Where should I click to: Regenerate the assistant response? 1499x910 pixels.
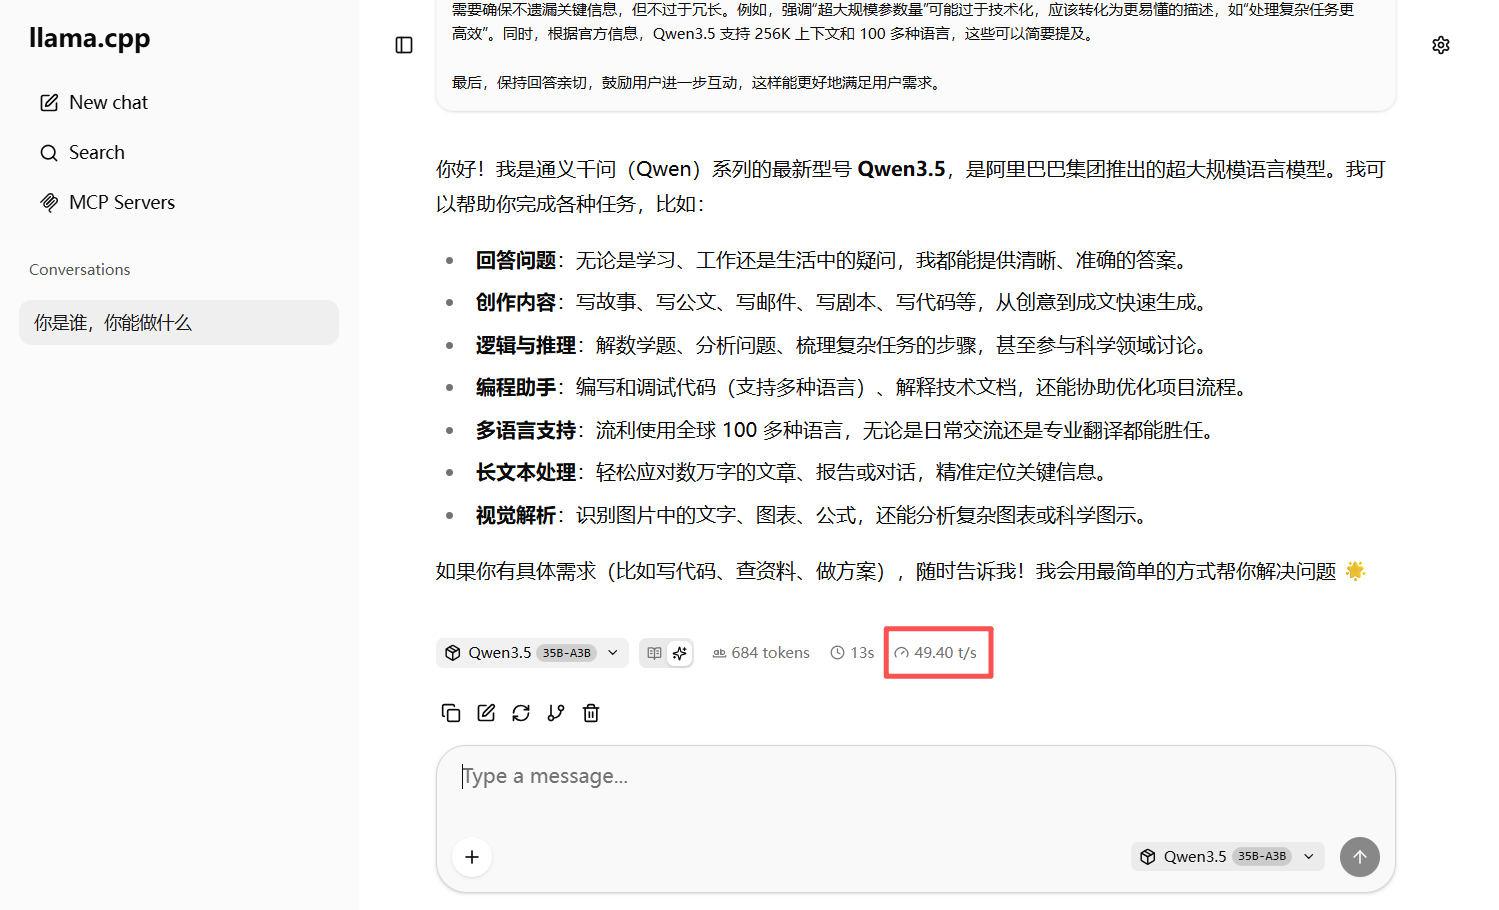coord(521,713)
